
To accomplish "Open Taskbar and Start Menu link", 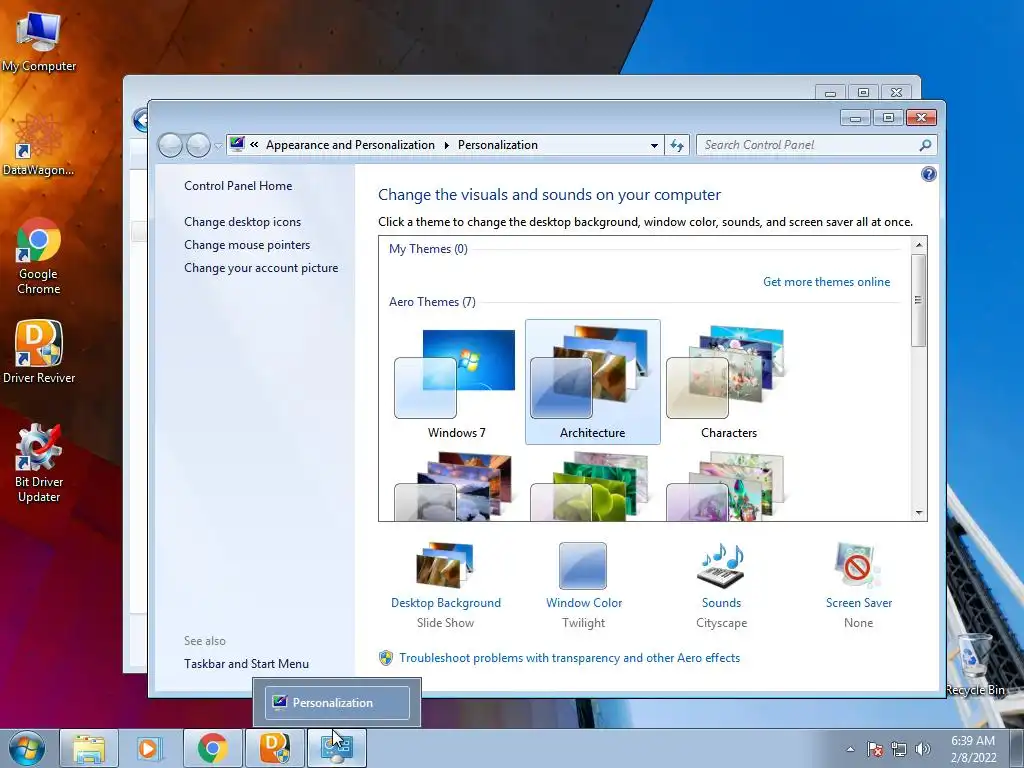I will pyautogui.click(x=246, y=664).
